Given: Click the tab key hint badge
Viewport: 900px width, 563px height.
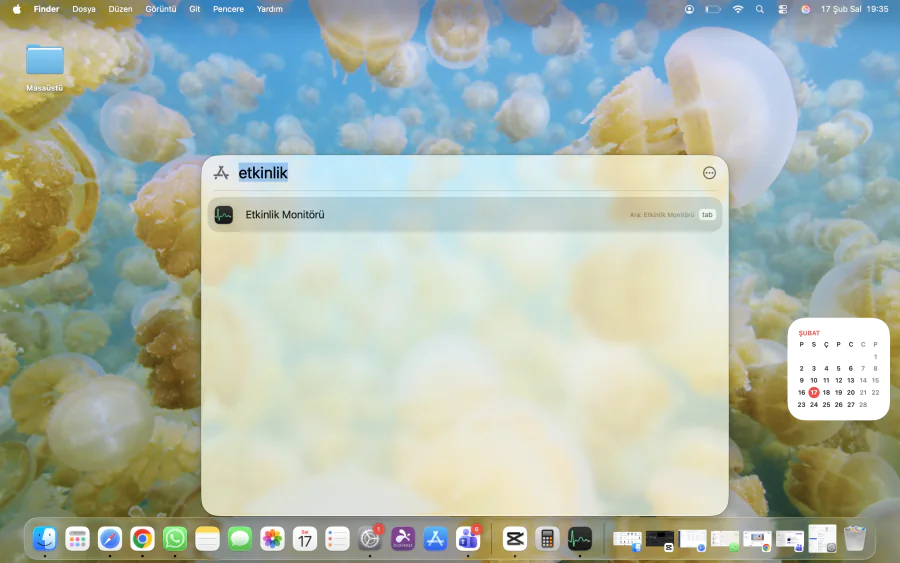Looking at the screenshot, I should coord(707,215).
